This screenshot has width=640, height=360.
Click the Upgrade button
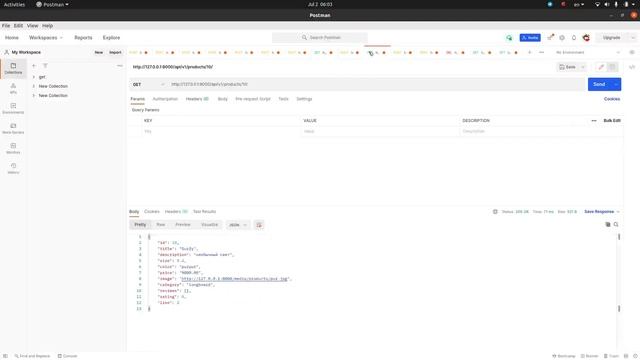[x=611, y=38]
